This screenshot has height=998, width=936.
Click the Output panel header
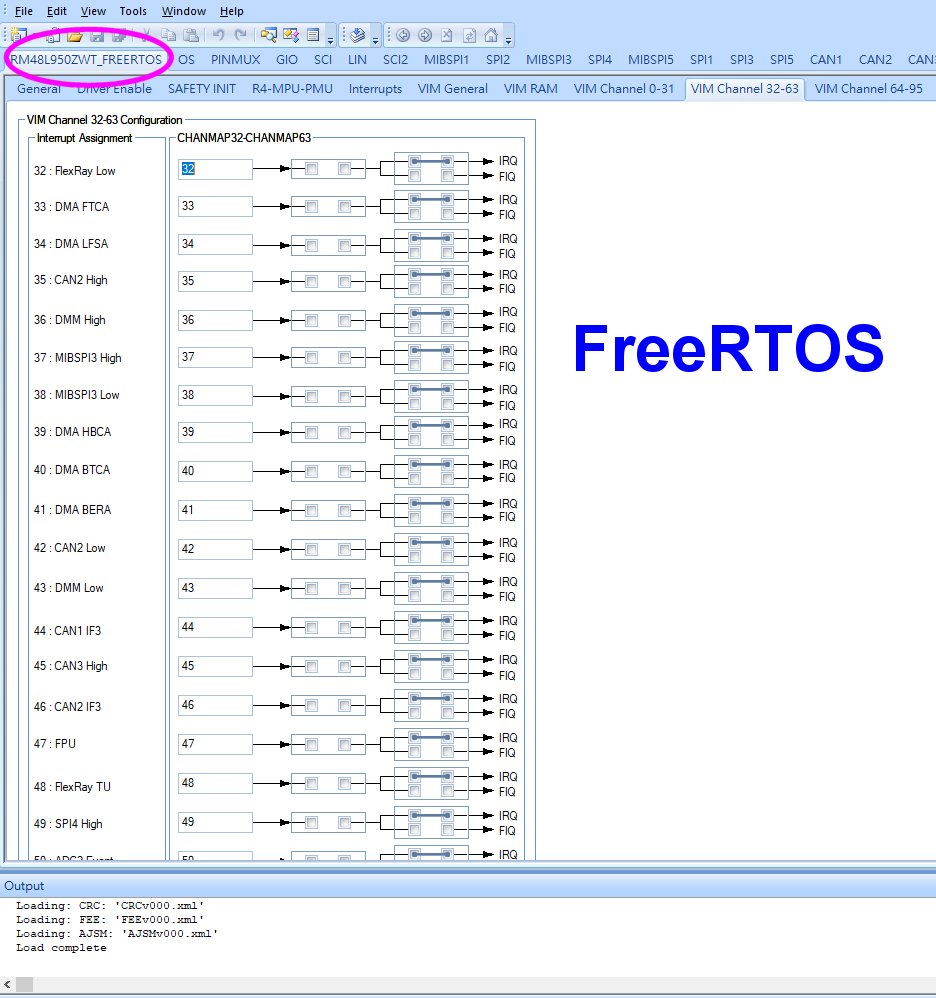click(468, 886)
